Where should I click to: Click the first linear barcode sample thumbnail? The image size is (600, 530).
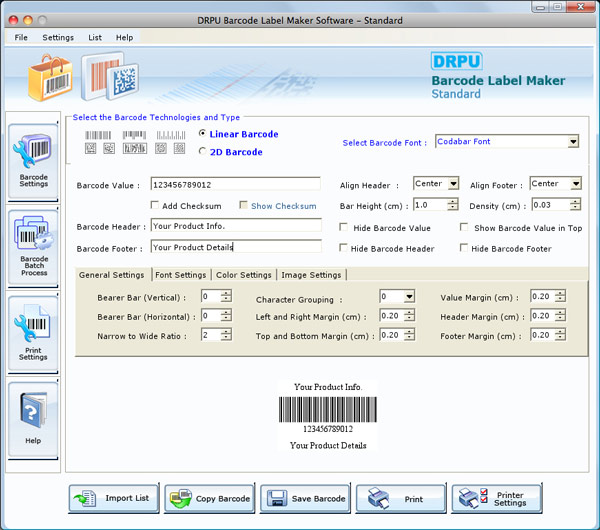(98, 135)
